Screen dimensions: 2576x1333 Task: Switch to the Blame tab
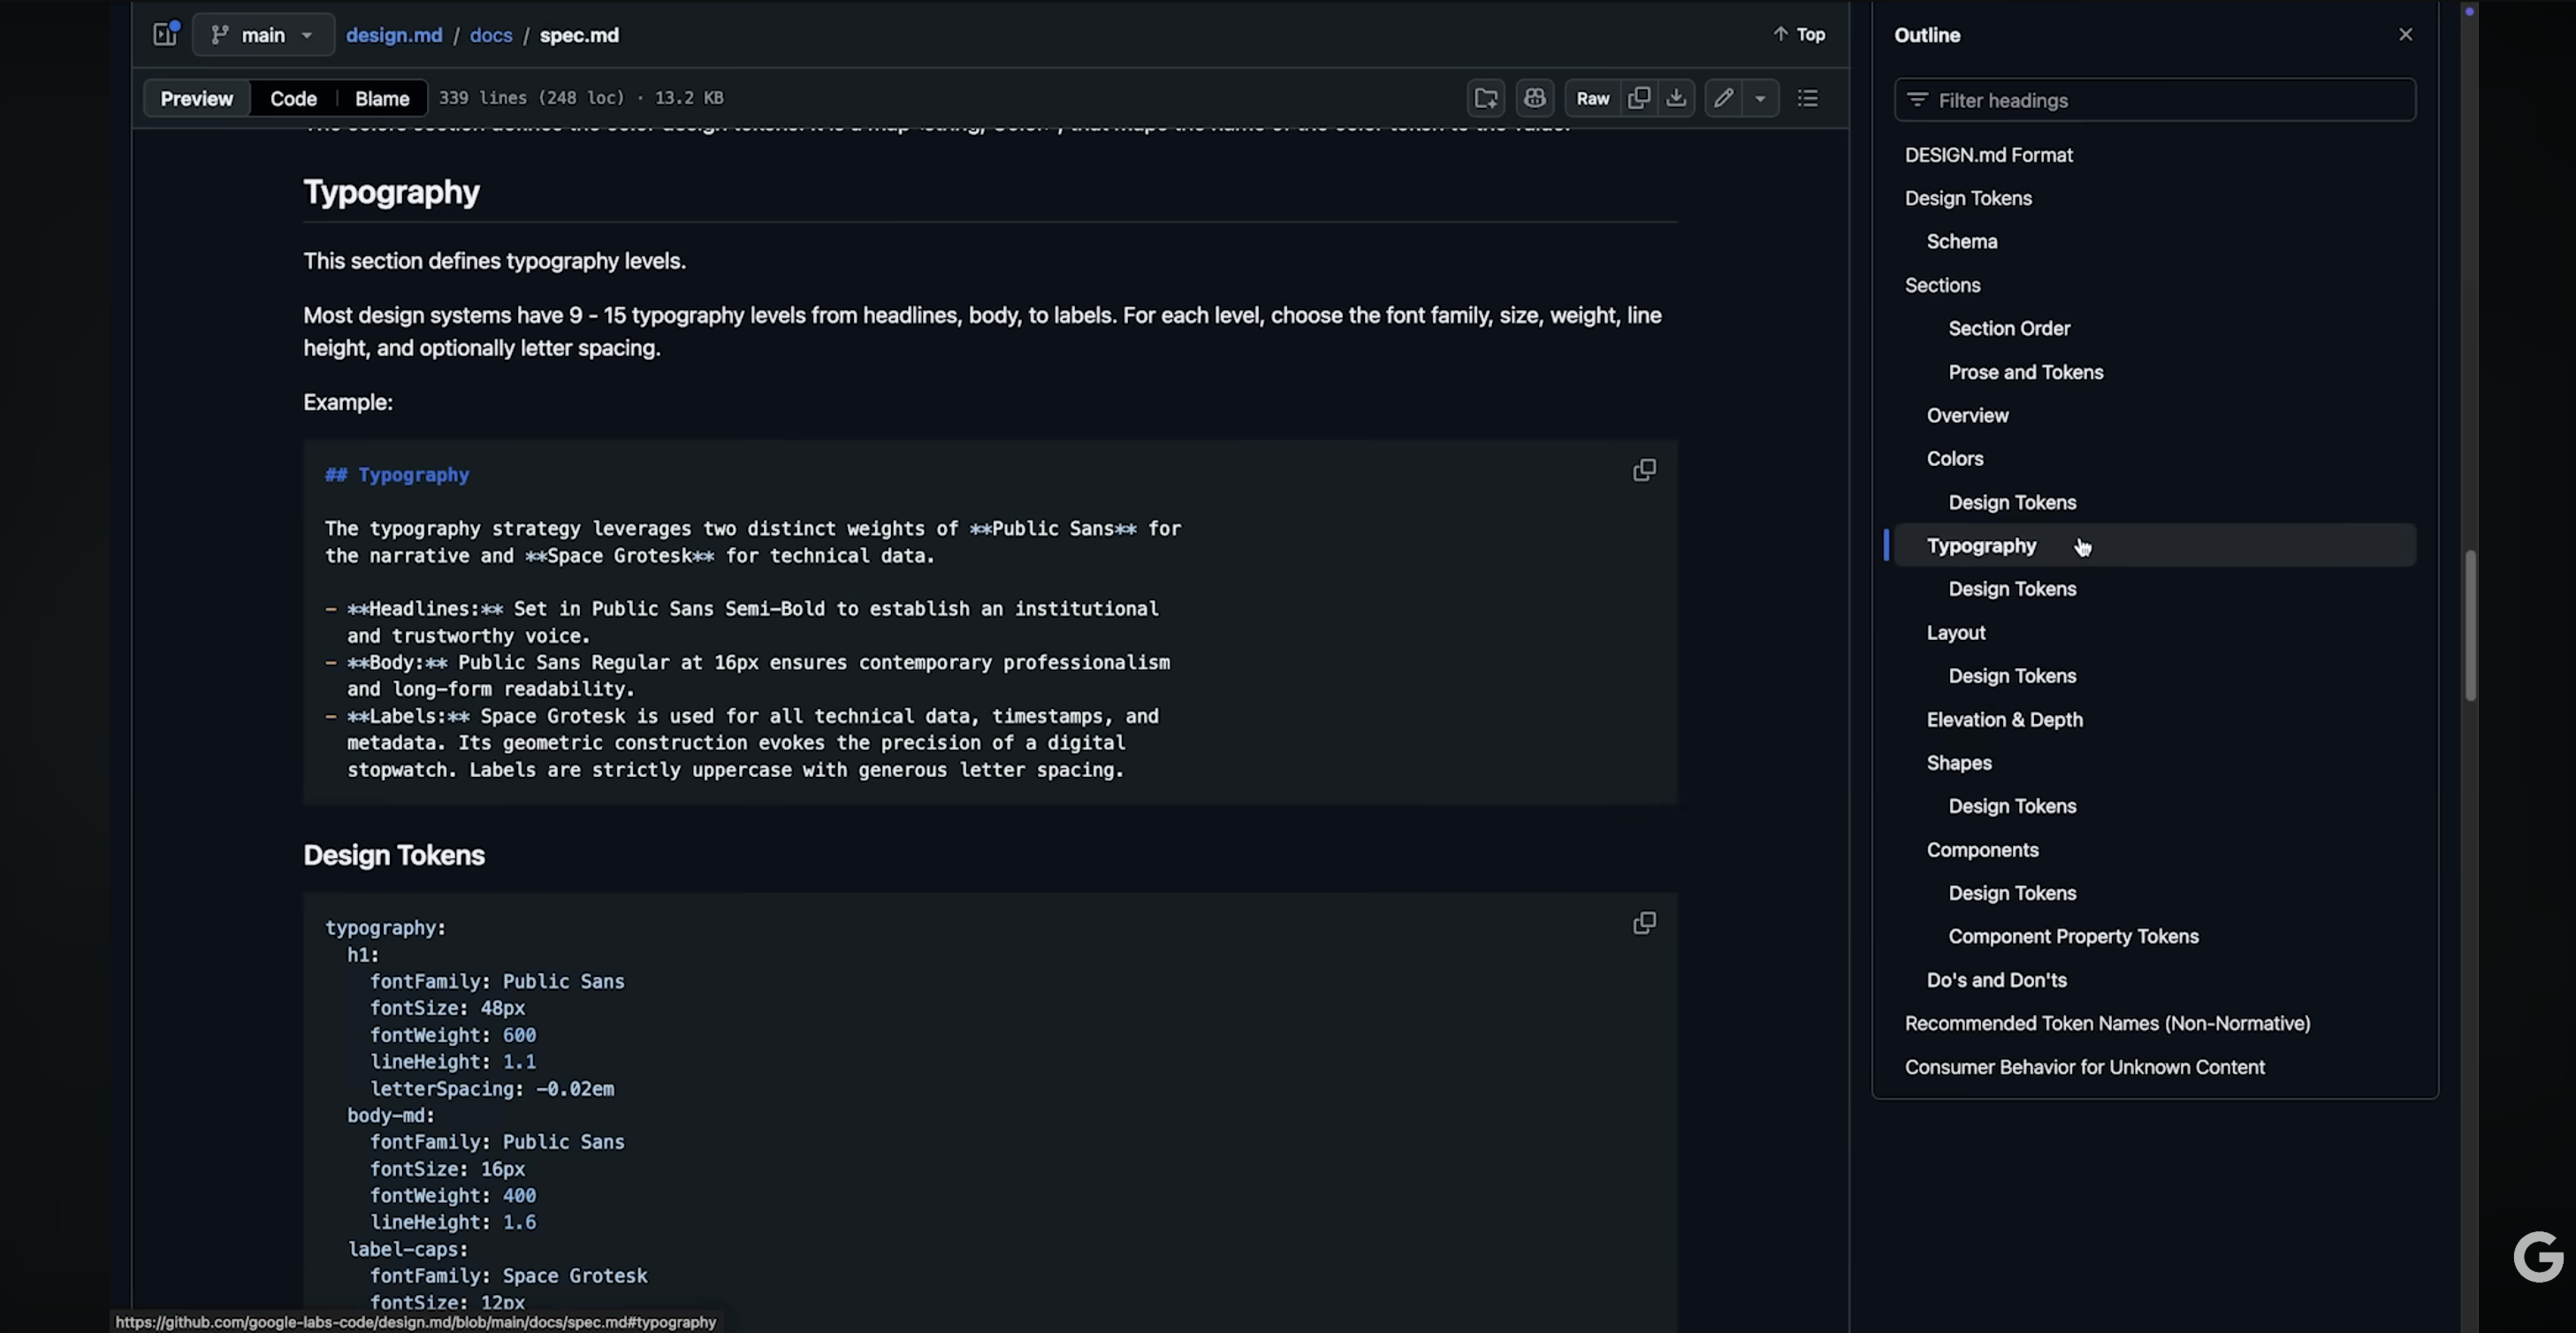click(382, 98)
